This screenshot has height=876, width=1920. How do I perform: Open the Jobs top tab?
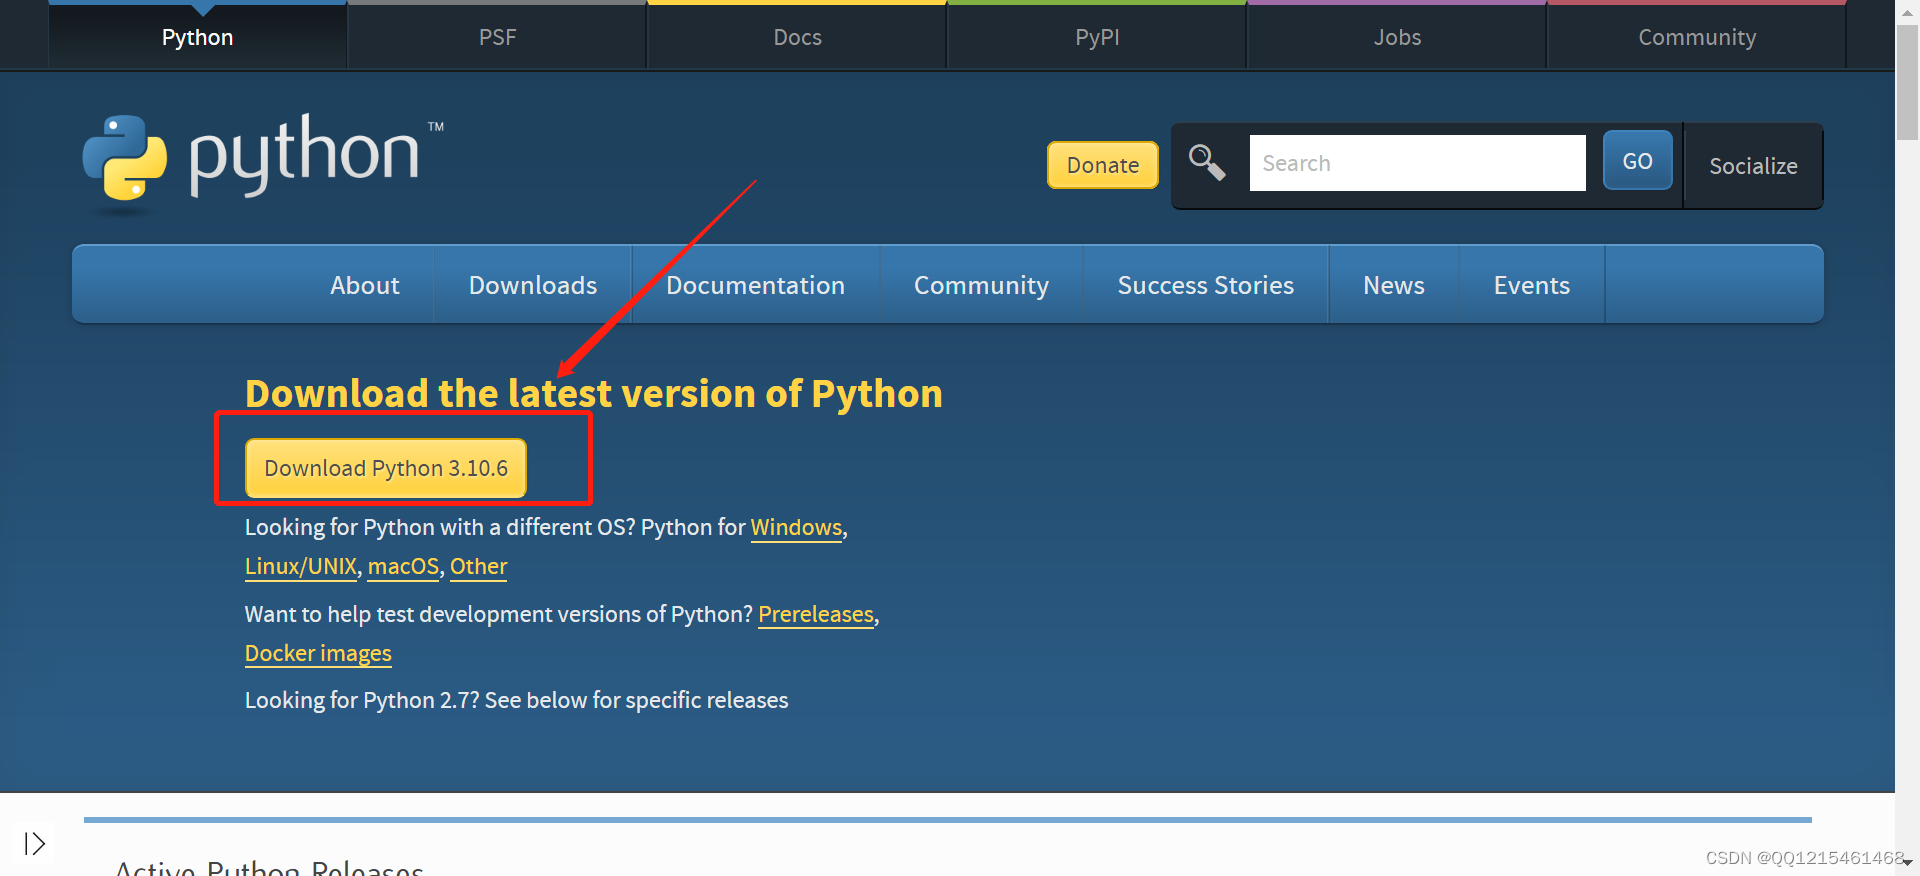pos(1397,37)
